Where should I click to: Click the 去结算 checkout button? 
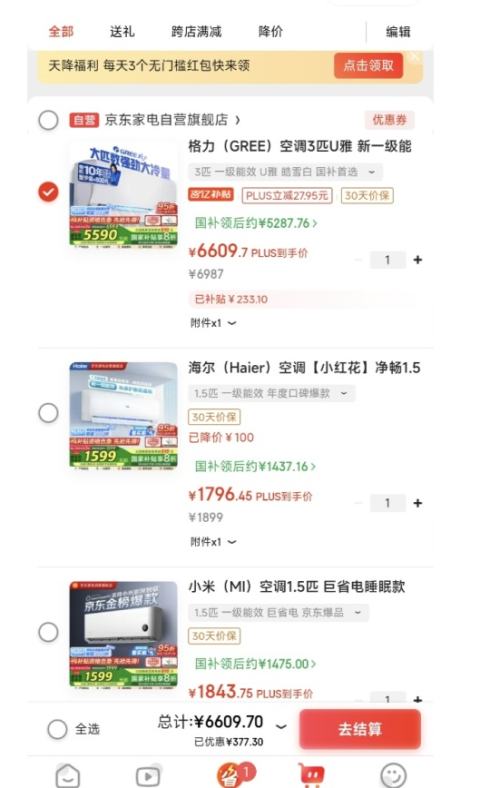tap(360, 729)
